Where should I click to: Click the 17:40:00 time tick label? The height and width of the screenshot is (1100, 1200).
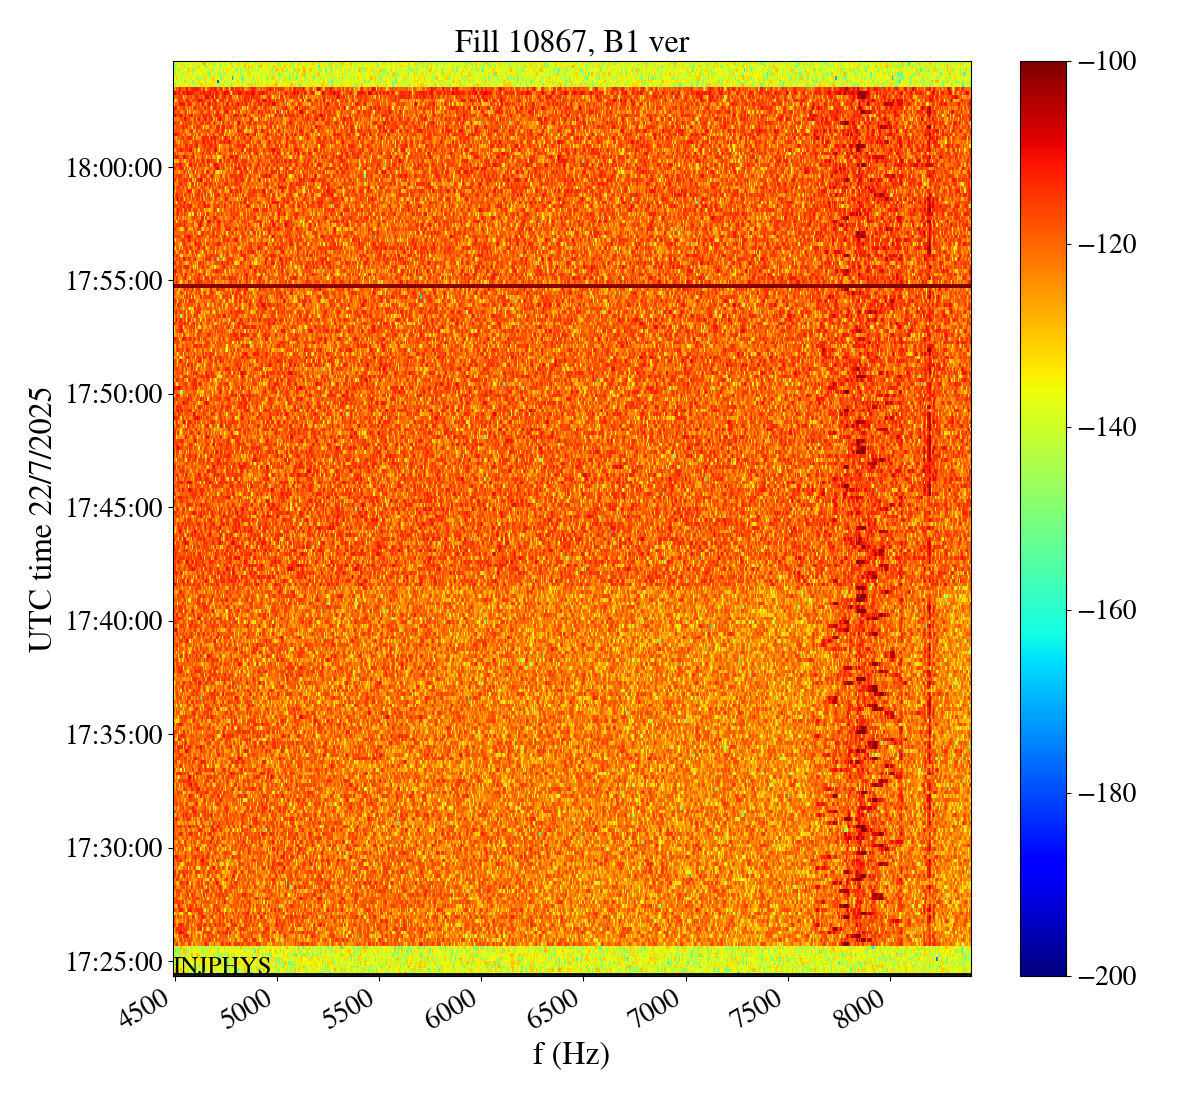tap(113, 621)
